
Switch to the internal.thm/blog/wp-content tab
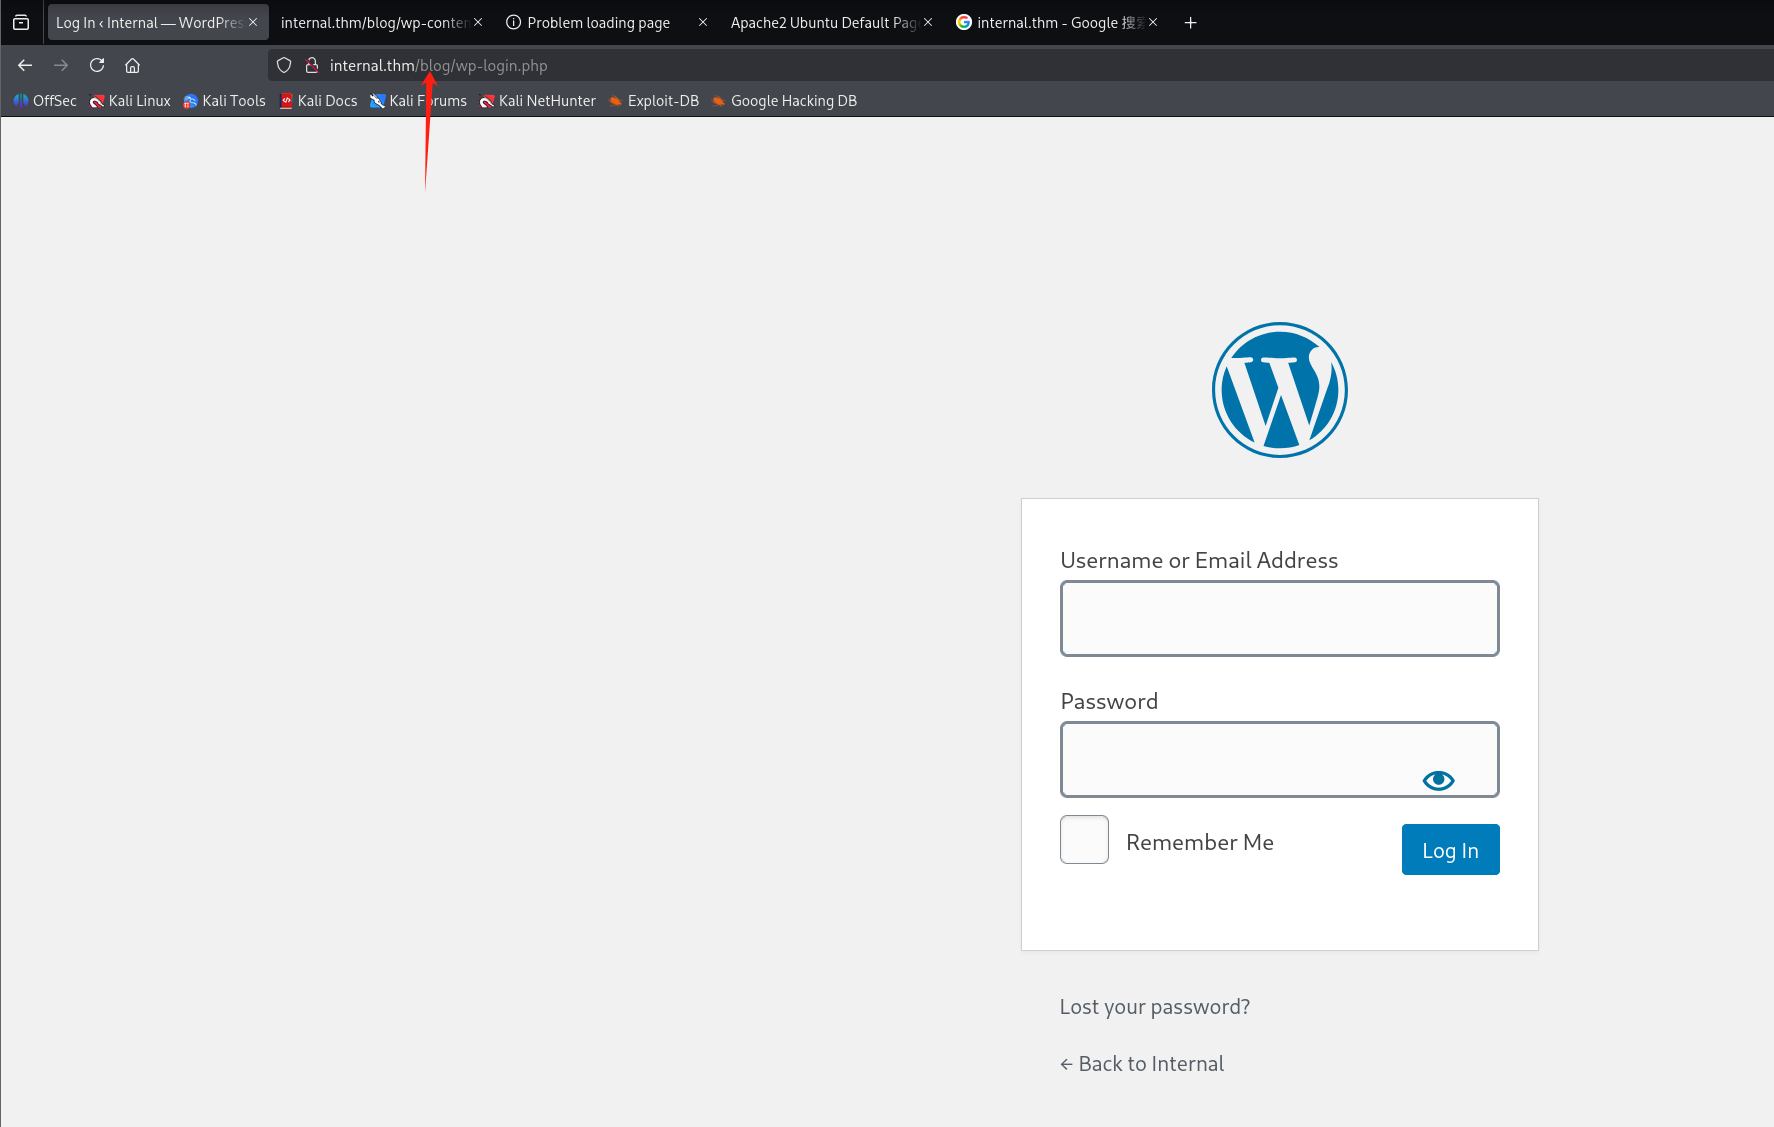pyautogui.click(x=373, y=22)
